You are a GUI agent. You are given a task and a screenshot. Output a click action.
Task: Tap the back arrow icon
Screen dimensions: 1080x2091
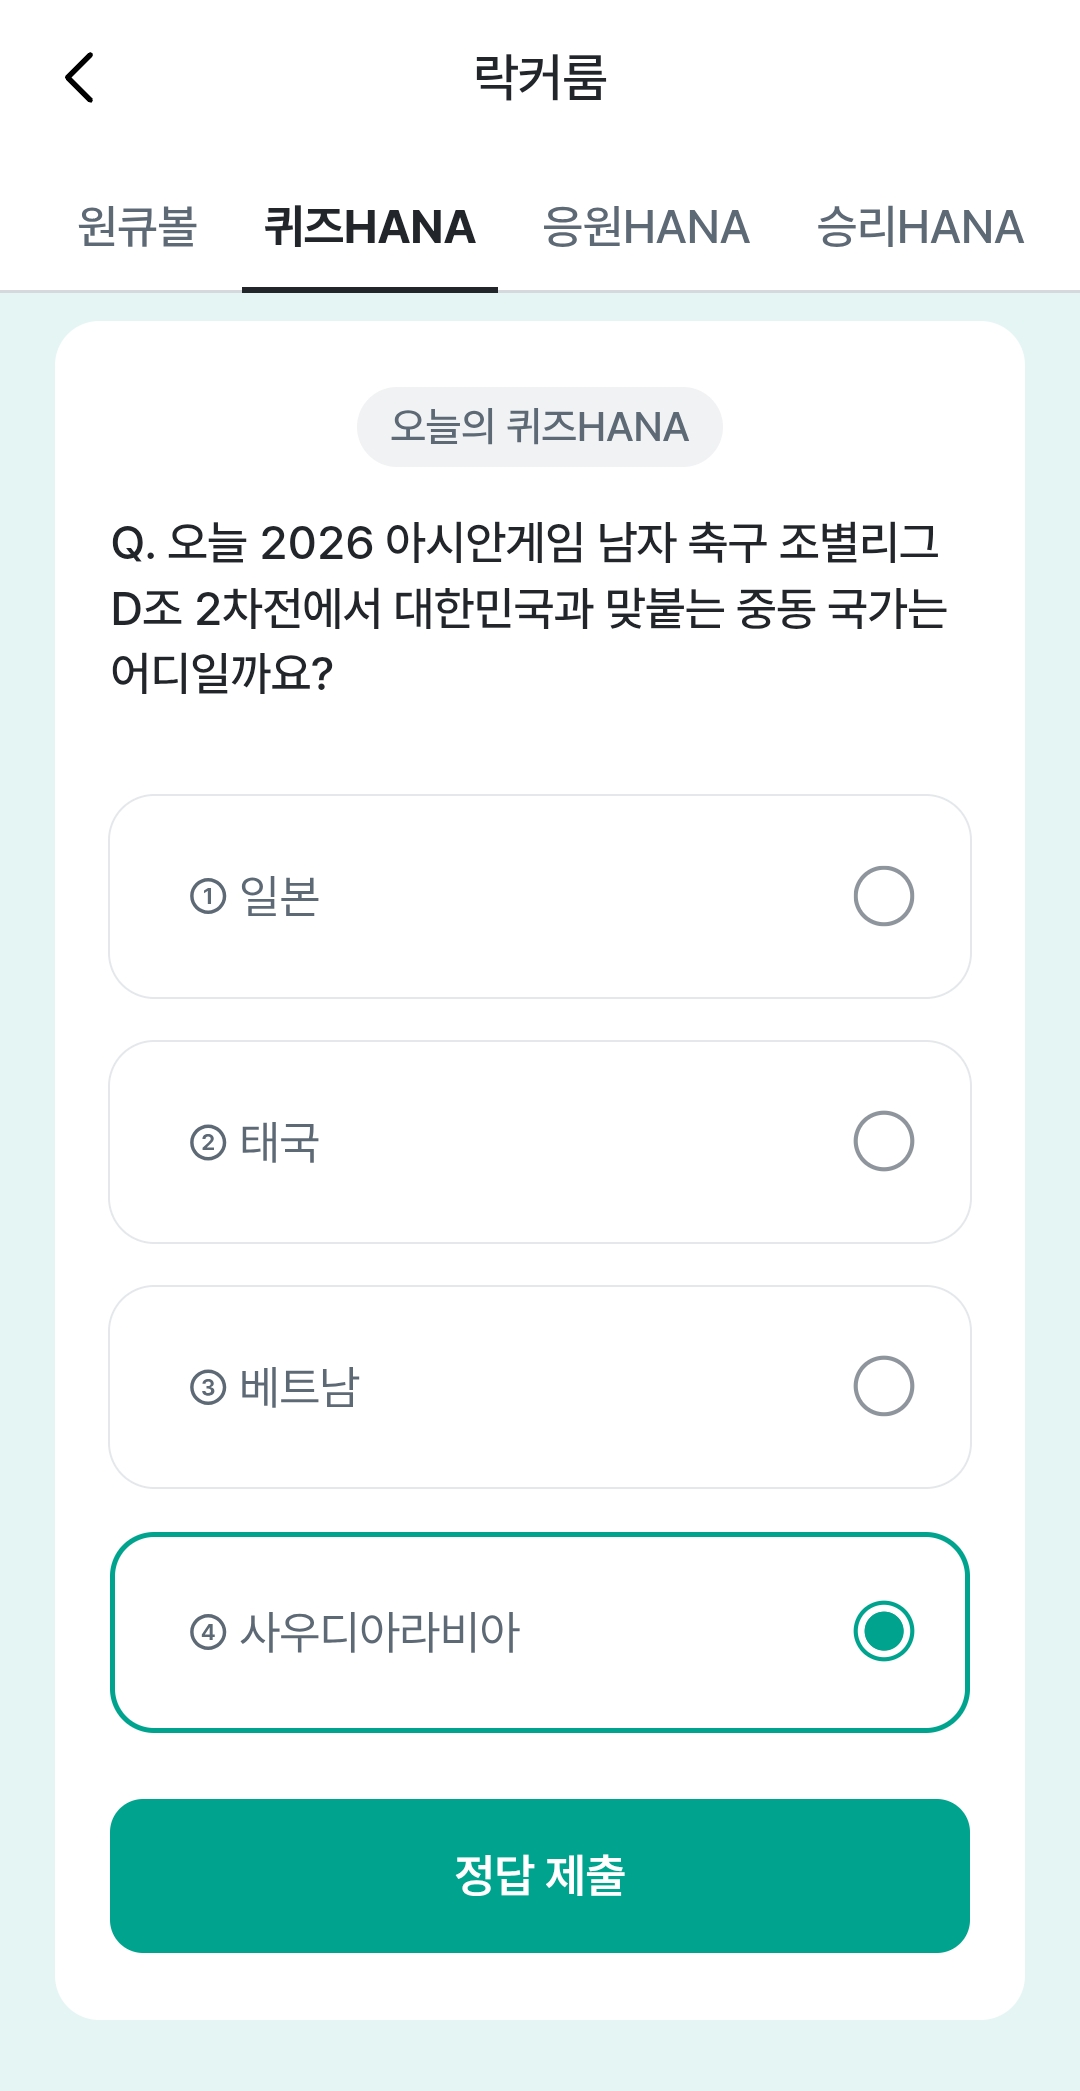pyautogui.click(x=79, y=78)
